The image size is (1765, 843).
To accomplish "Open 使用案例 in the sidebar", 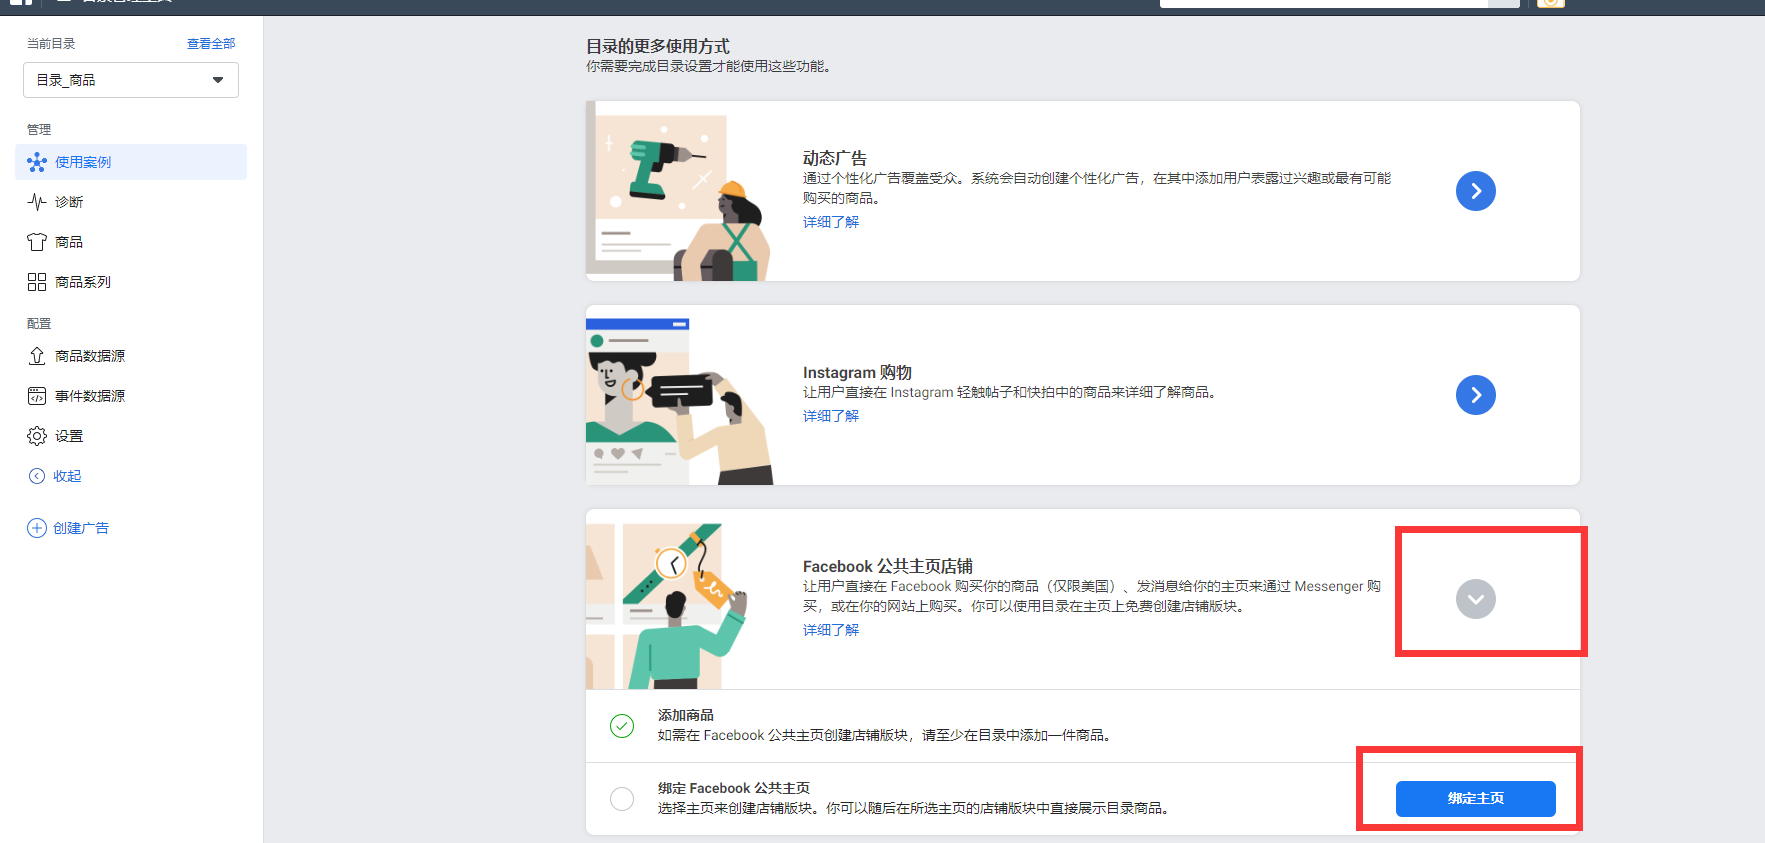I will coord(131,162).
